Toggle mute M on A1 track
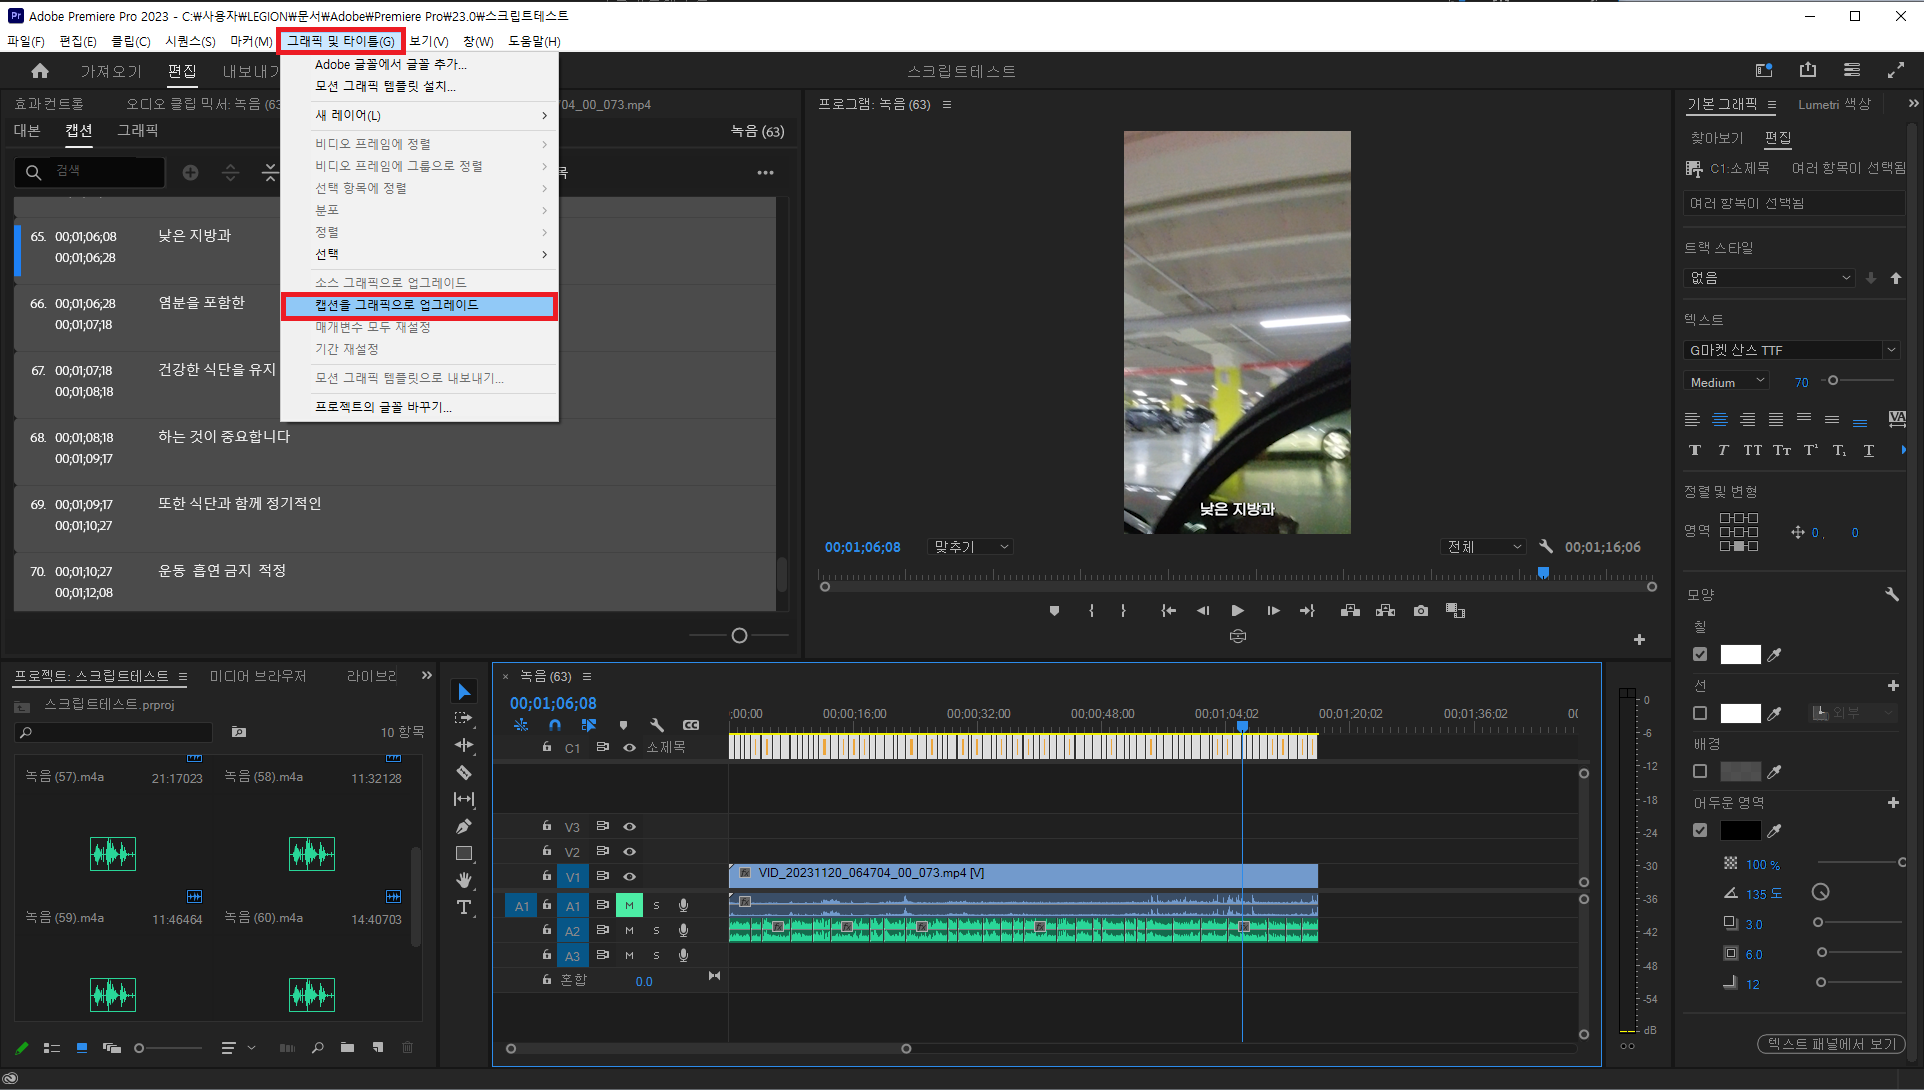This screenshot has height=1090, width=1924. 629,905
